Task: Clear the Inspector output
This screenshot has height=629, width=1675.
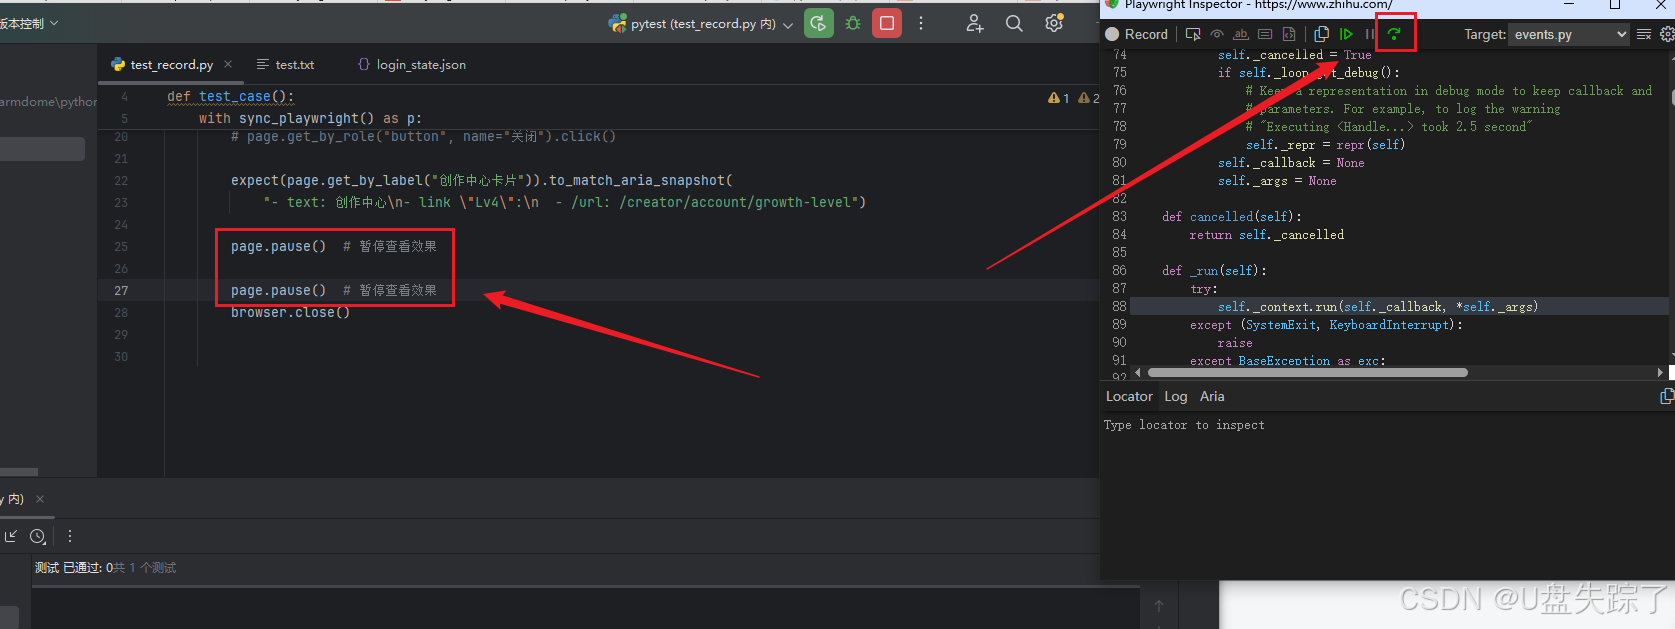Action: (1643, 34)
